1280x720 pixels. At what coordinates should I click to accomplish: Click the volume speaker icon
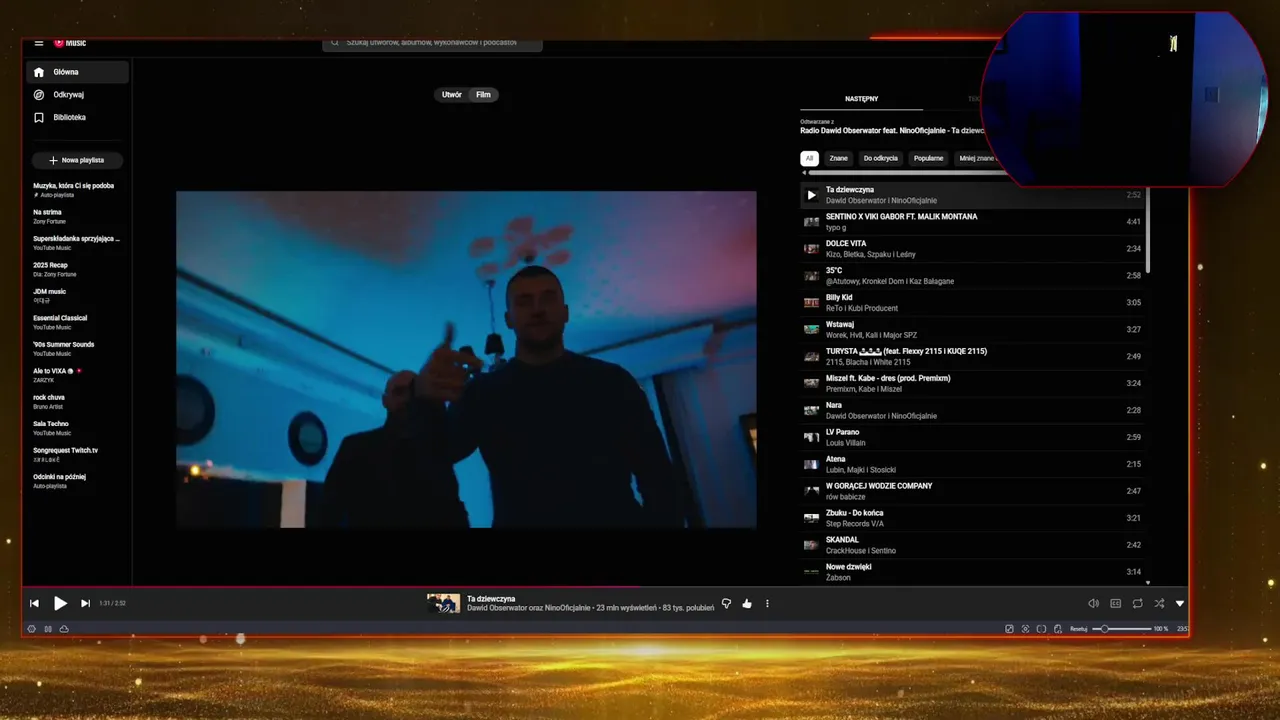pyautogui.click(x=1093, y=604)
